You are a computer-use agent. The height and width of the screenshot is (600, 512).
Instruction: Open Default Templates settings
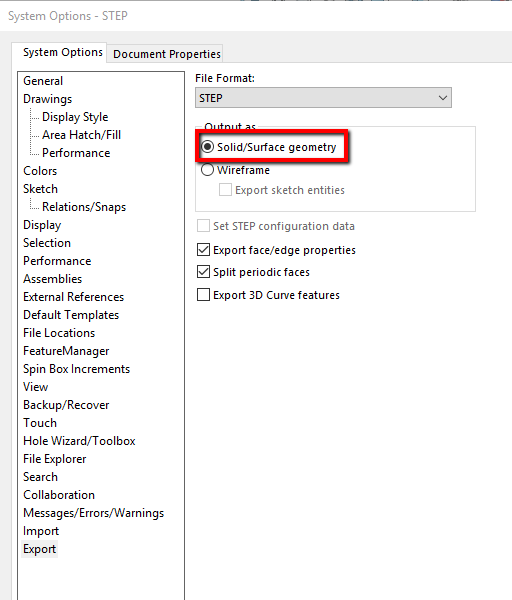[71, 315]
